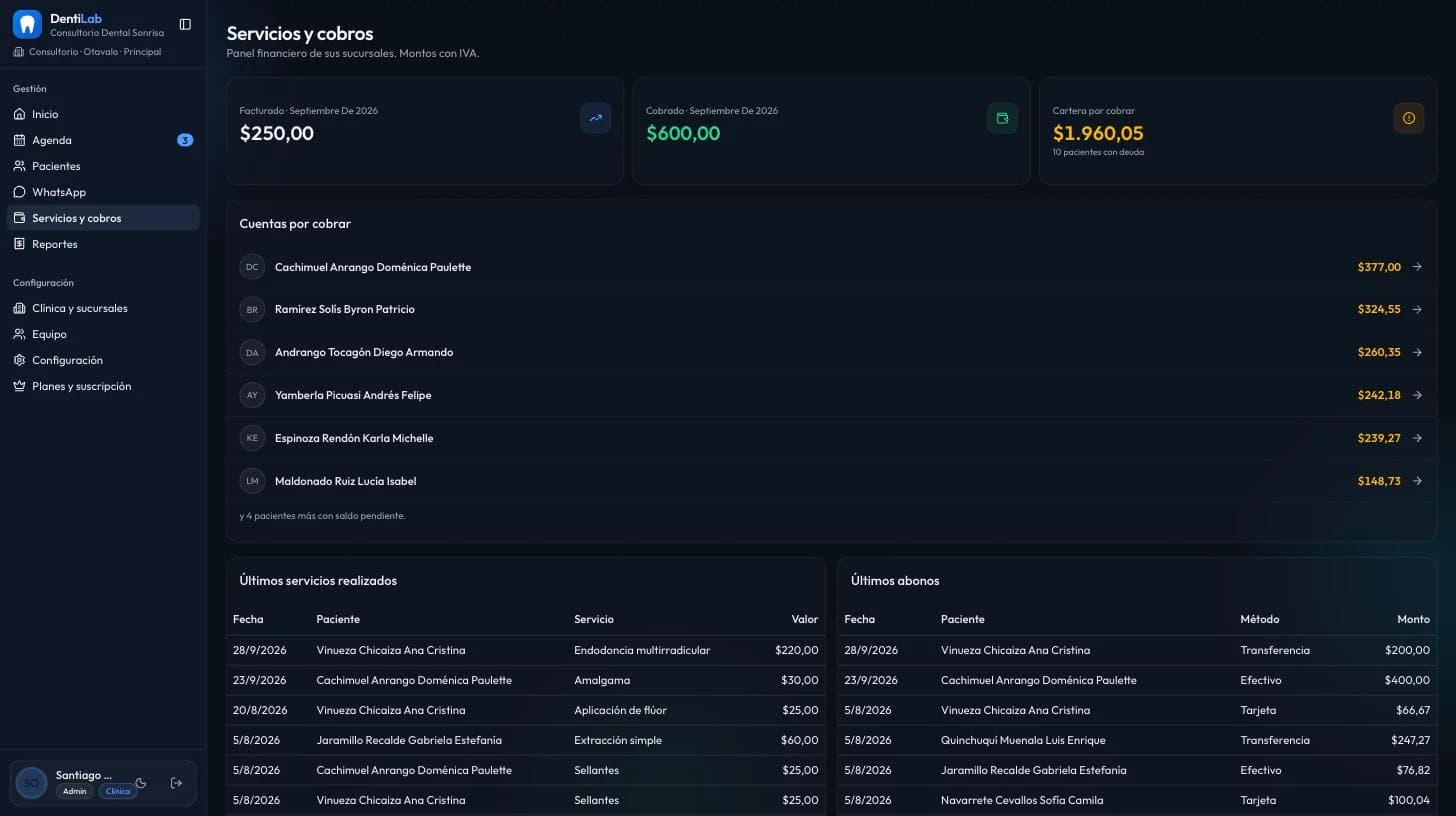Open the Inicio menu item
Viewport: 1456px width, 816px height.
[103, 114]
